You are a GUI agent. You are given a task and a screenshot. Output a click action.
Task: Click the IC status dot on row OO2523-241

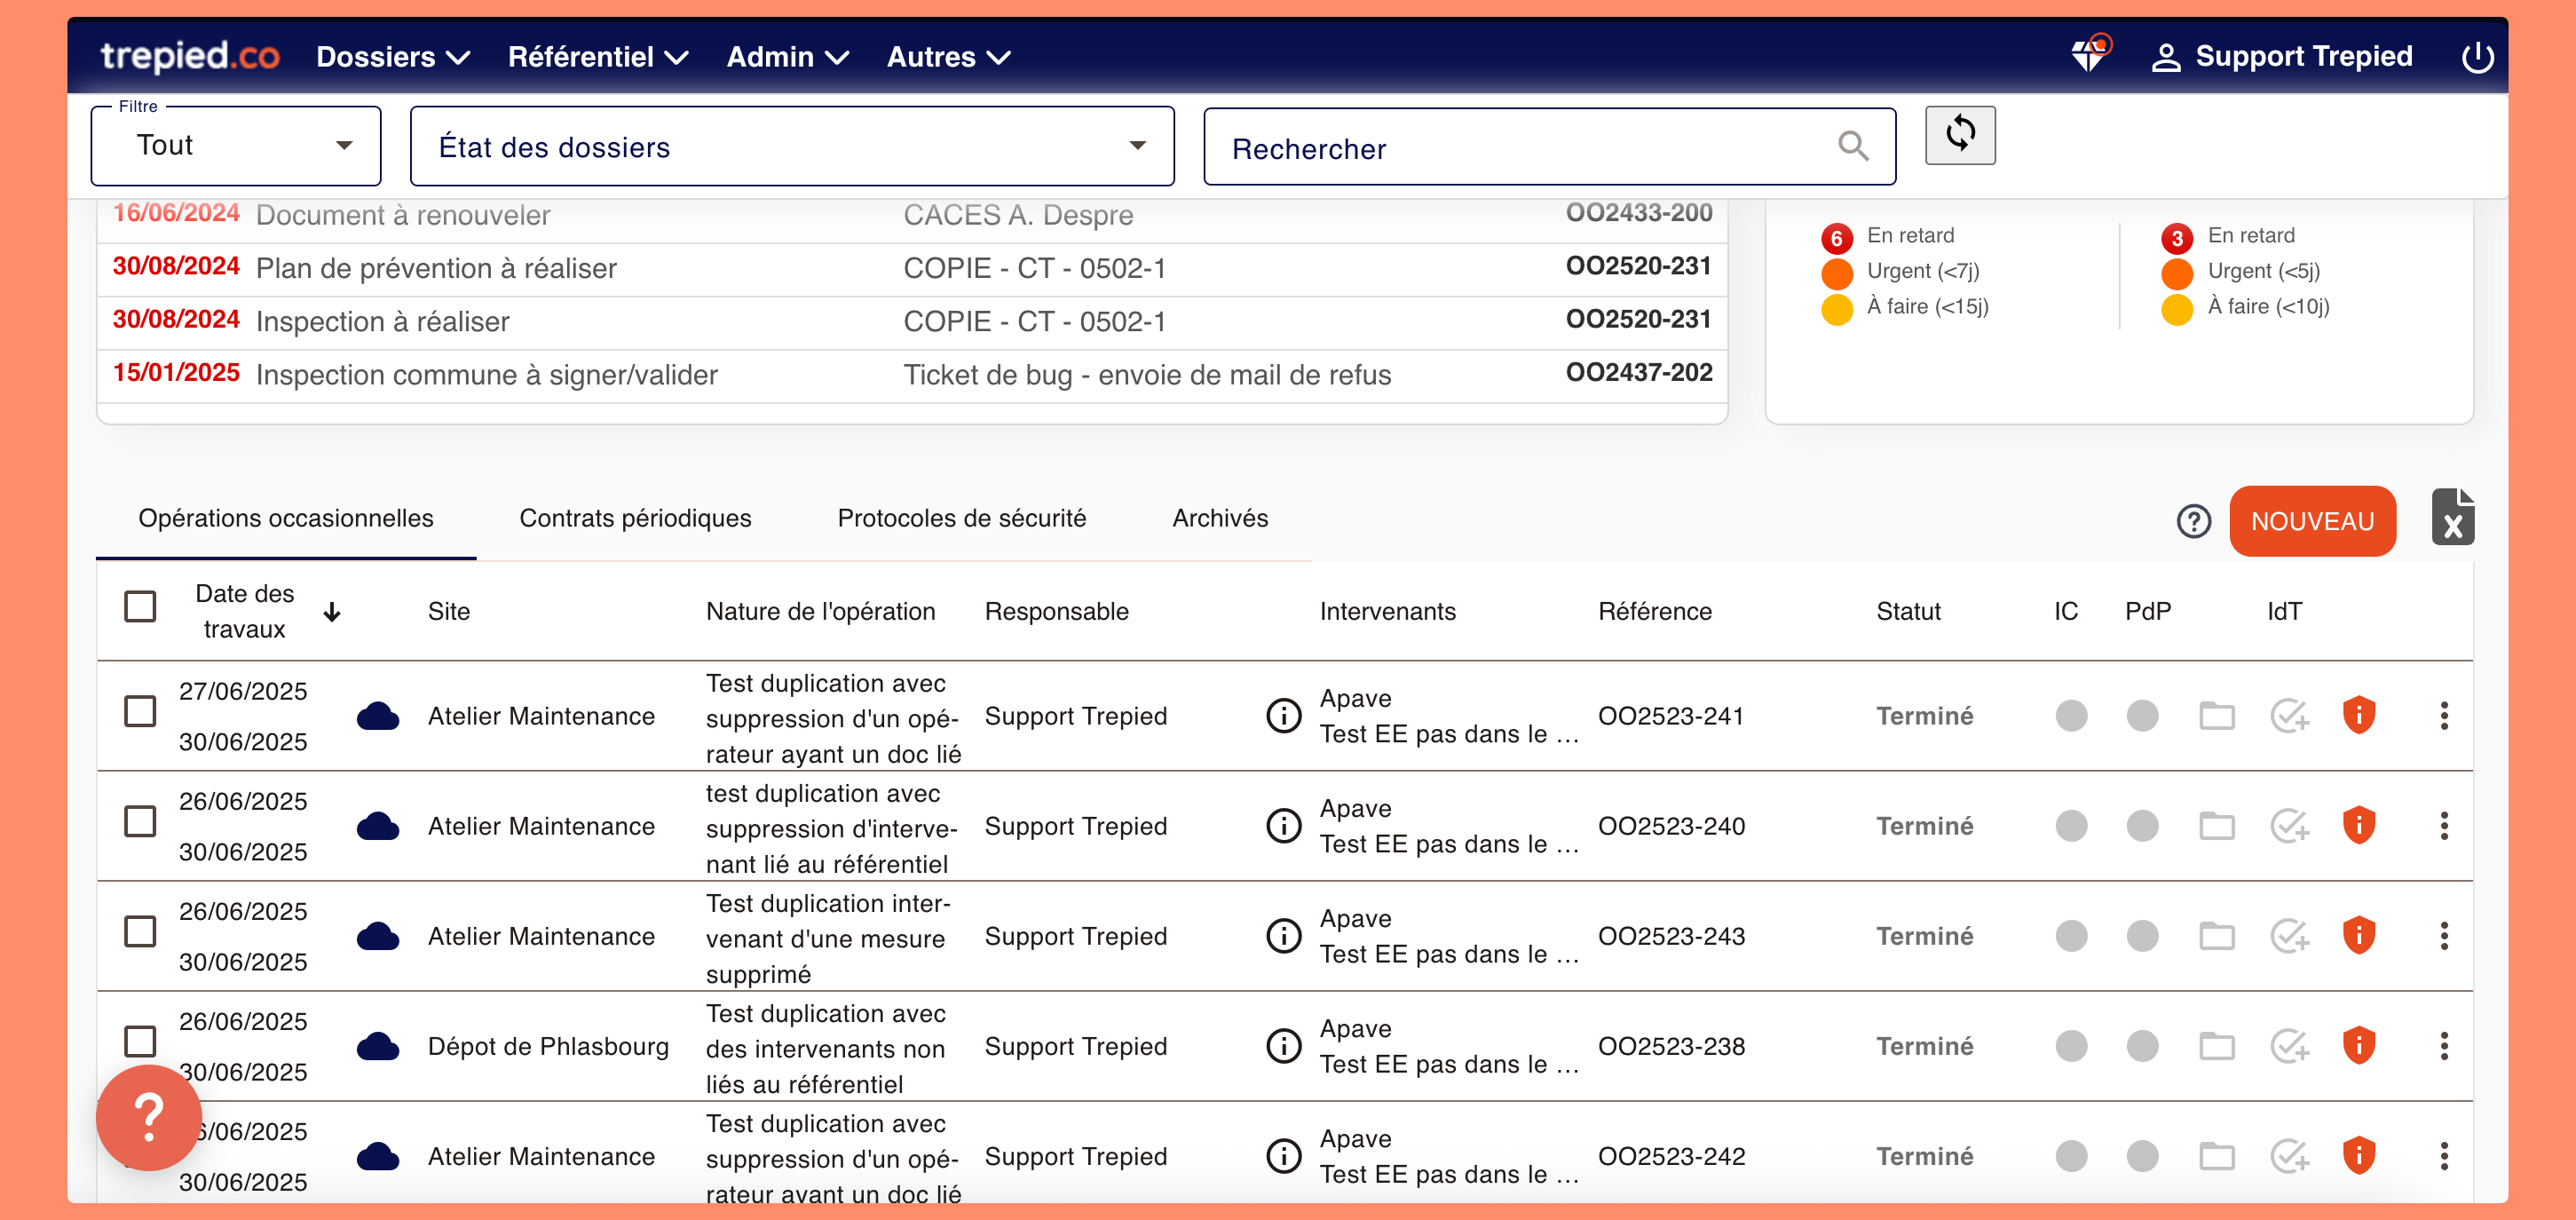2071,716
